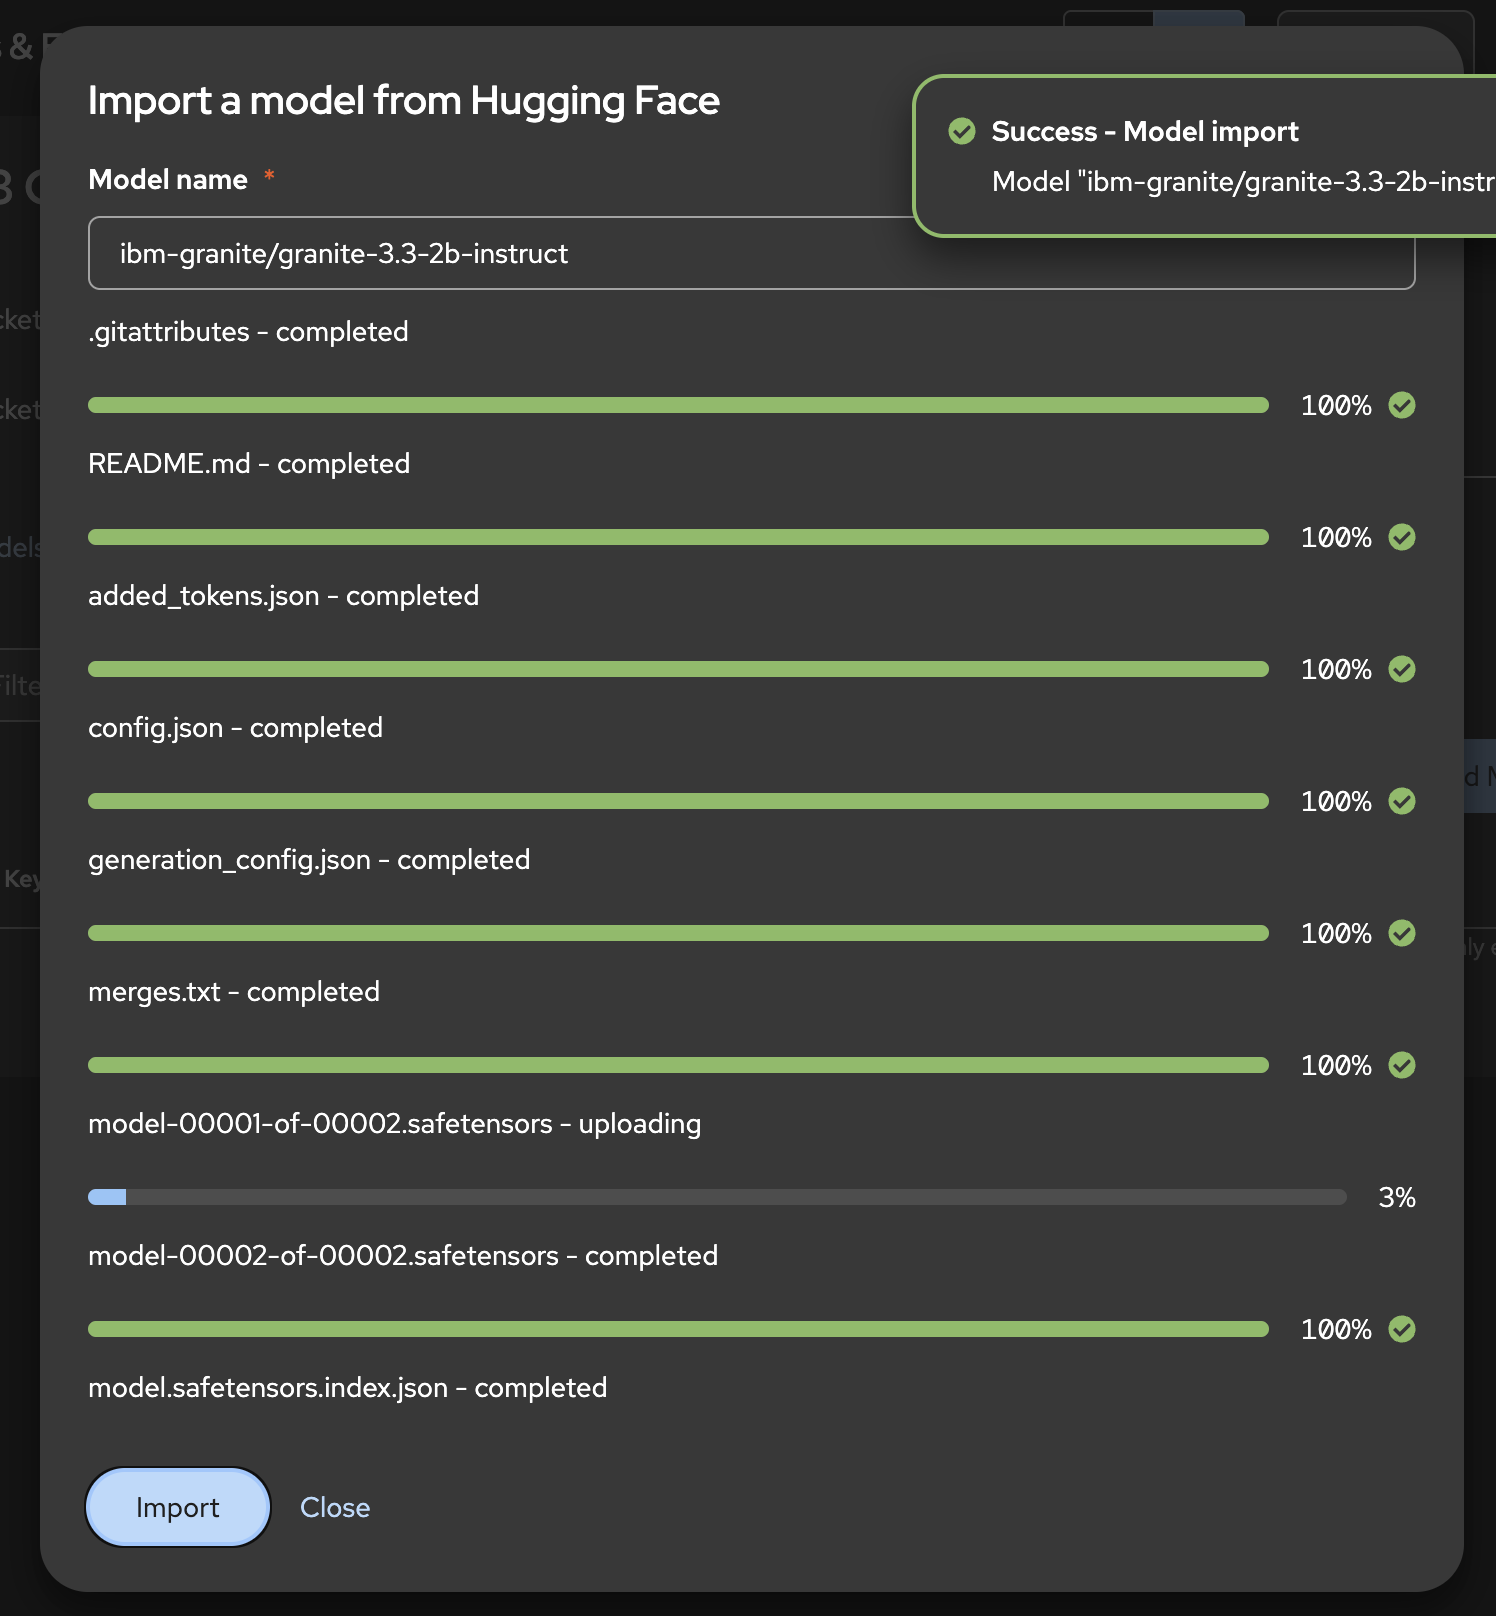Click the Close link
Viewport: 1496px width, 1616px height.
(335, 1507)
